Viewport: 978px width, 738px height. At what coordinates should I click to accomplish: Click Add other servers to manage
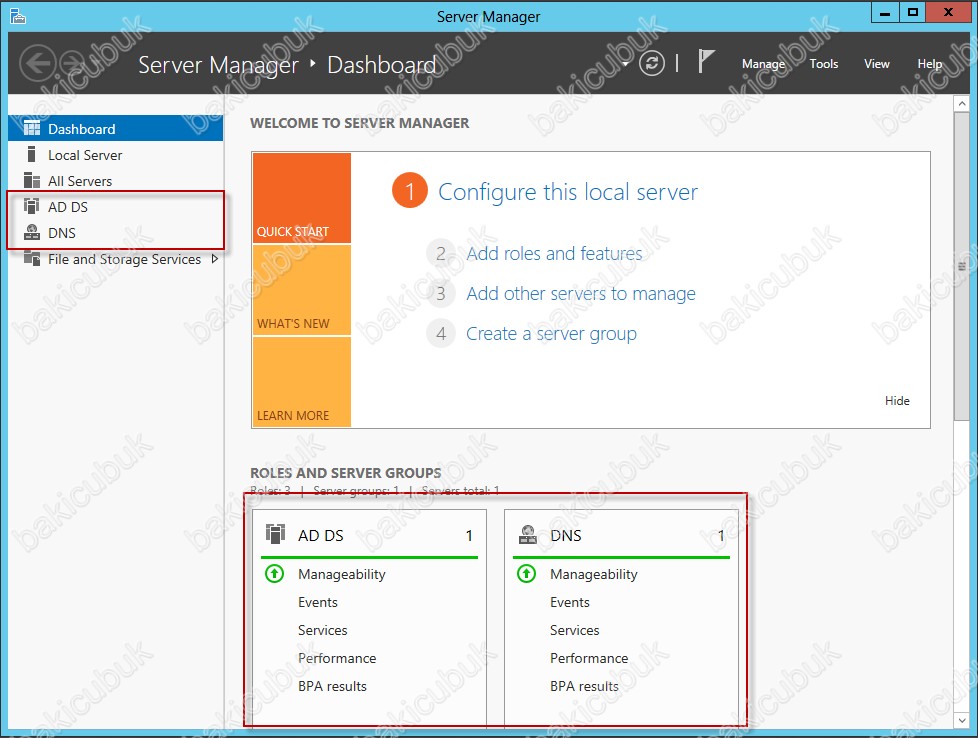coord(581,293)
